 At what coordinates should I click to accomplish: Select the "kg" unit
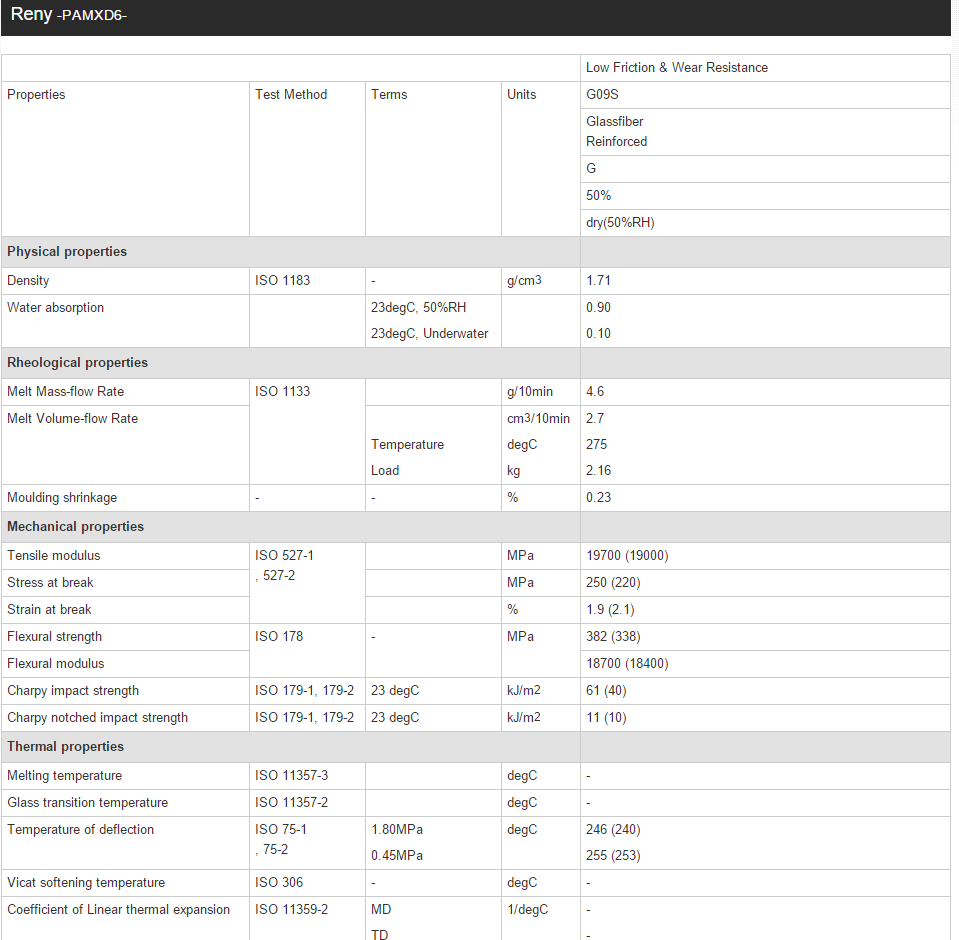pyautogui.click(x=514, y=470)
